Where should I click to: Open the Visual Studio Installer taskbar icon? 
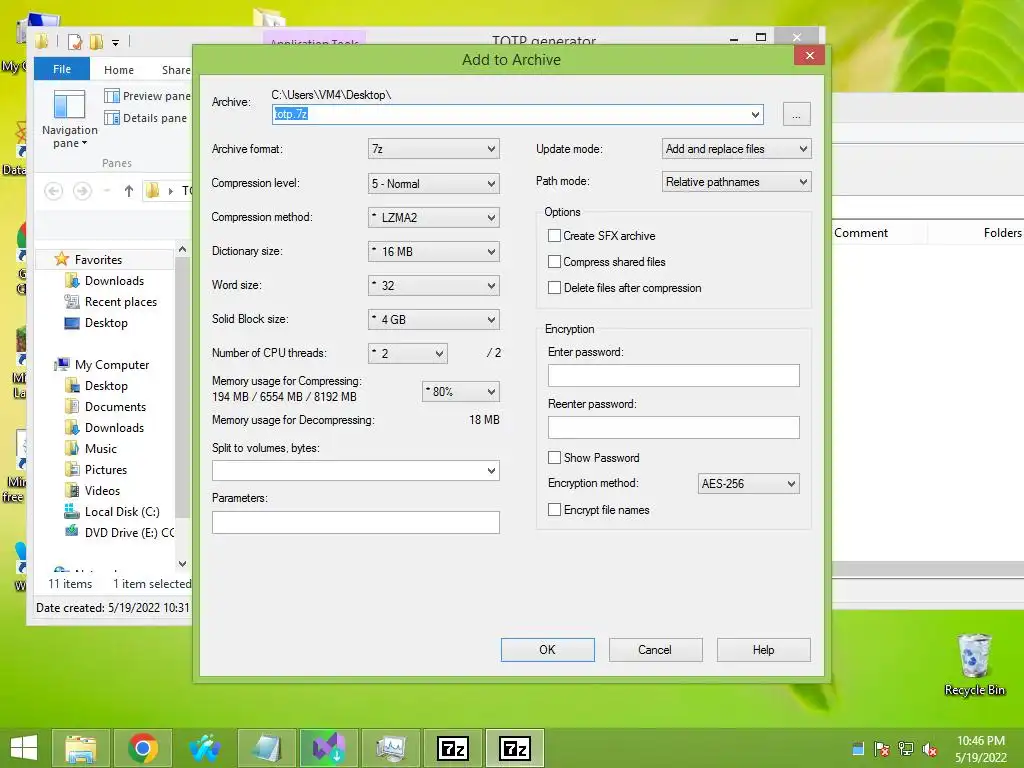tap(328, 748)
